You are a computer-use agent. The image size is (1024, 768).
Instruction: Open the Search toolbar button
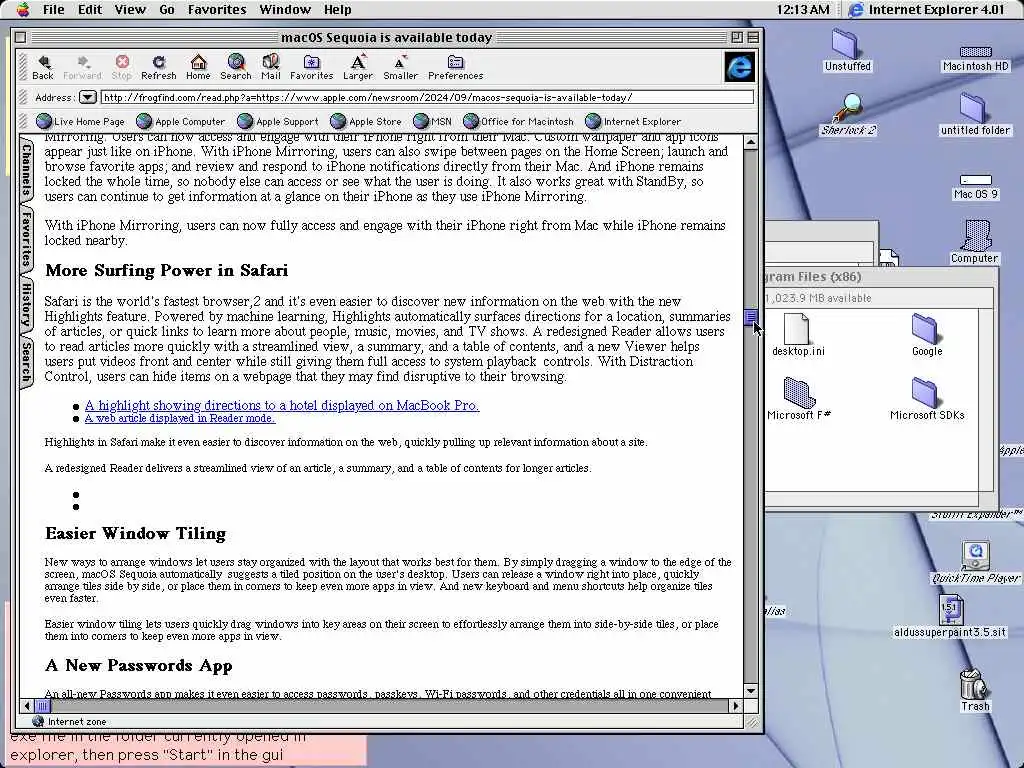[x=236, y=67]
